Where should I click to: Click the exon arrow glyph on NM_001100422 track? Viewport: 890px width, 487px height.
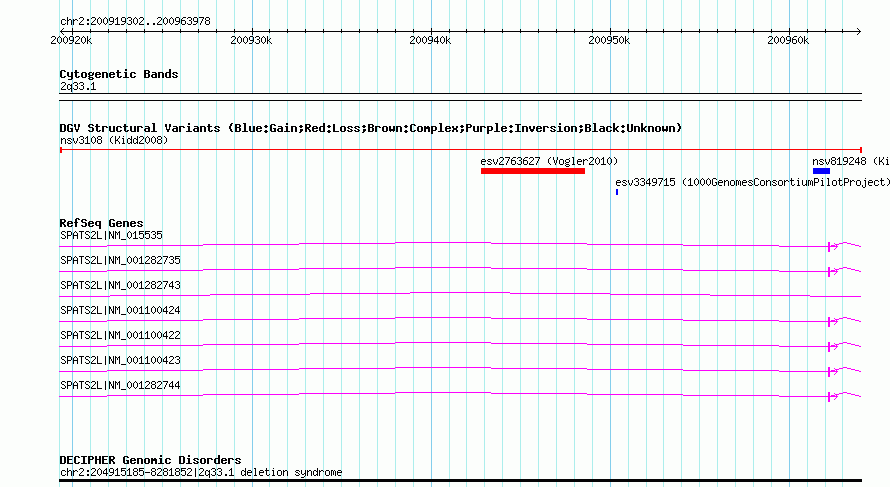833,346
